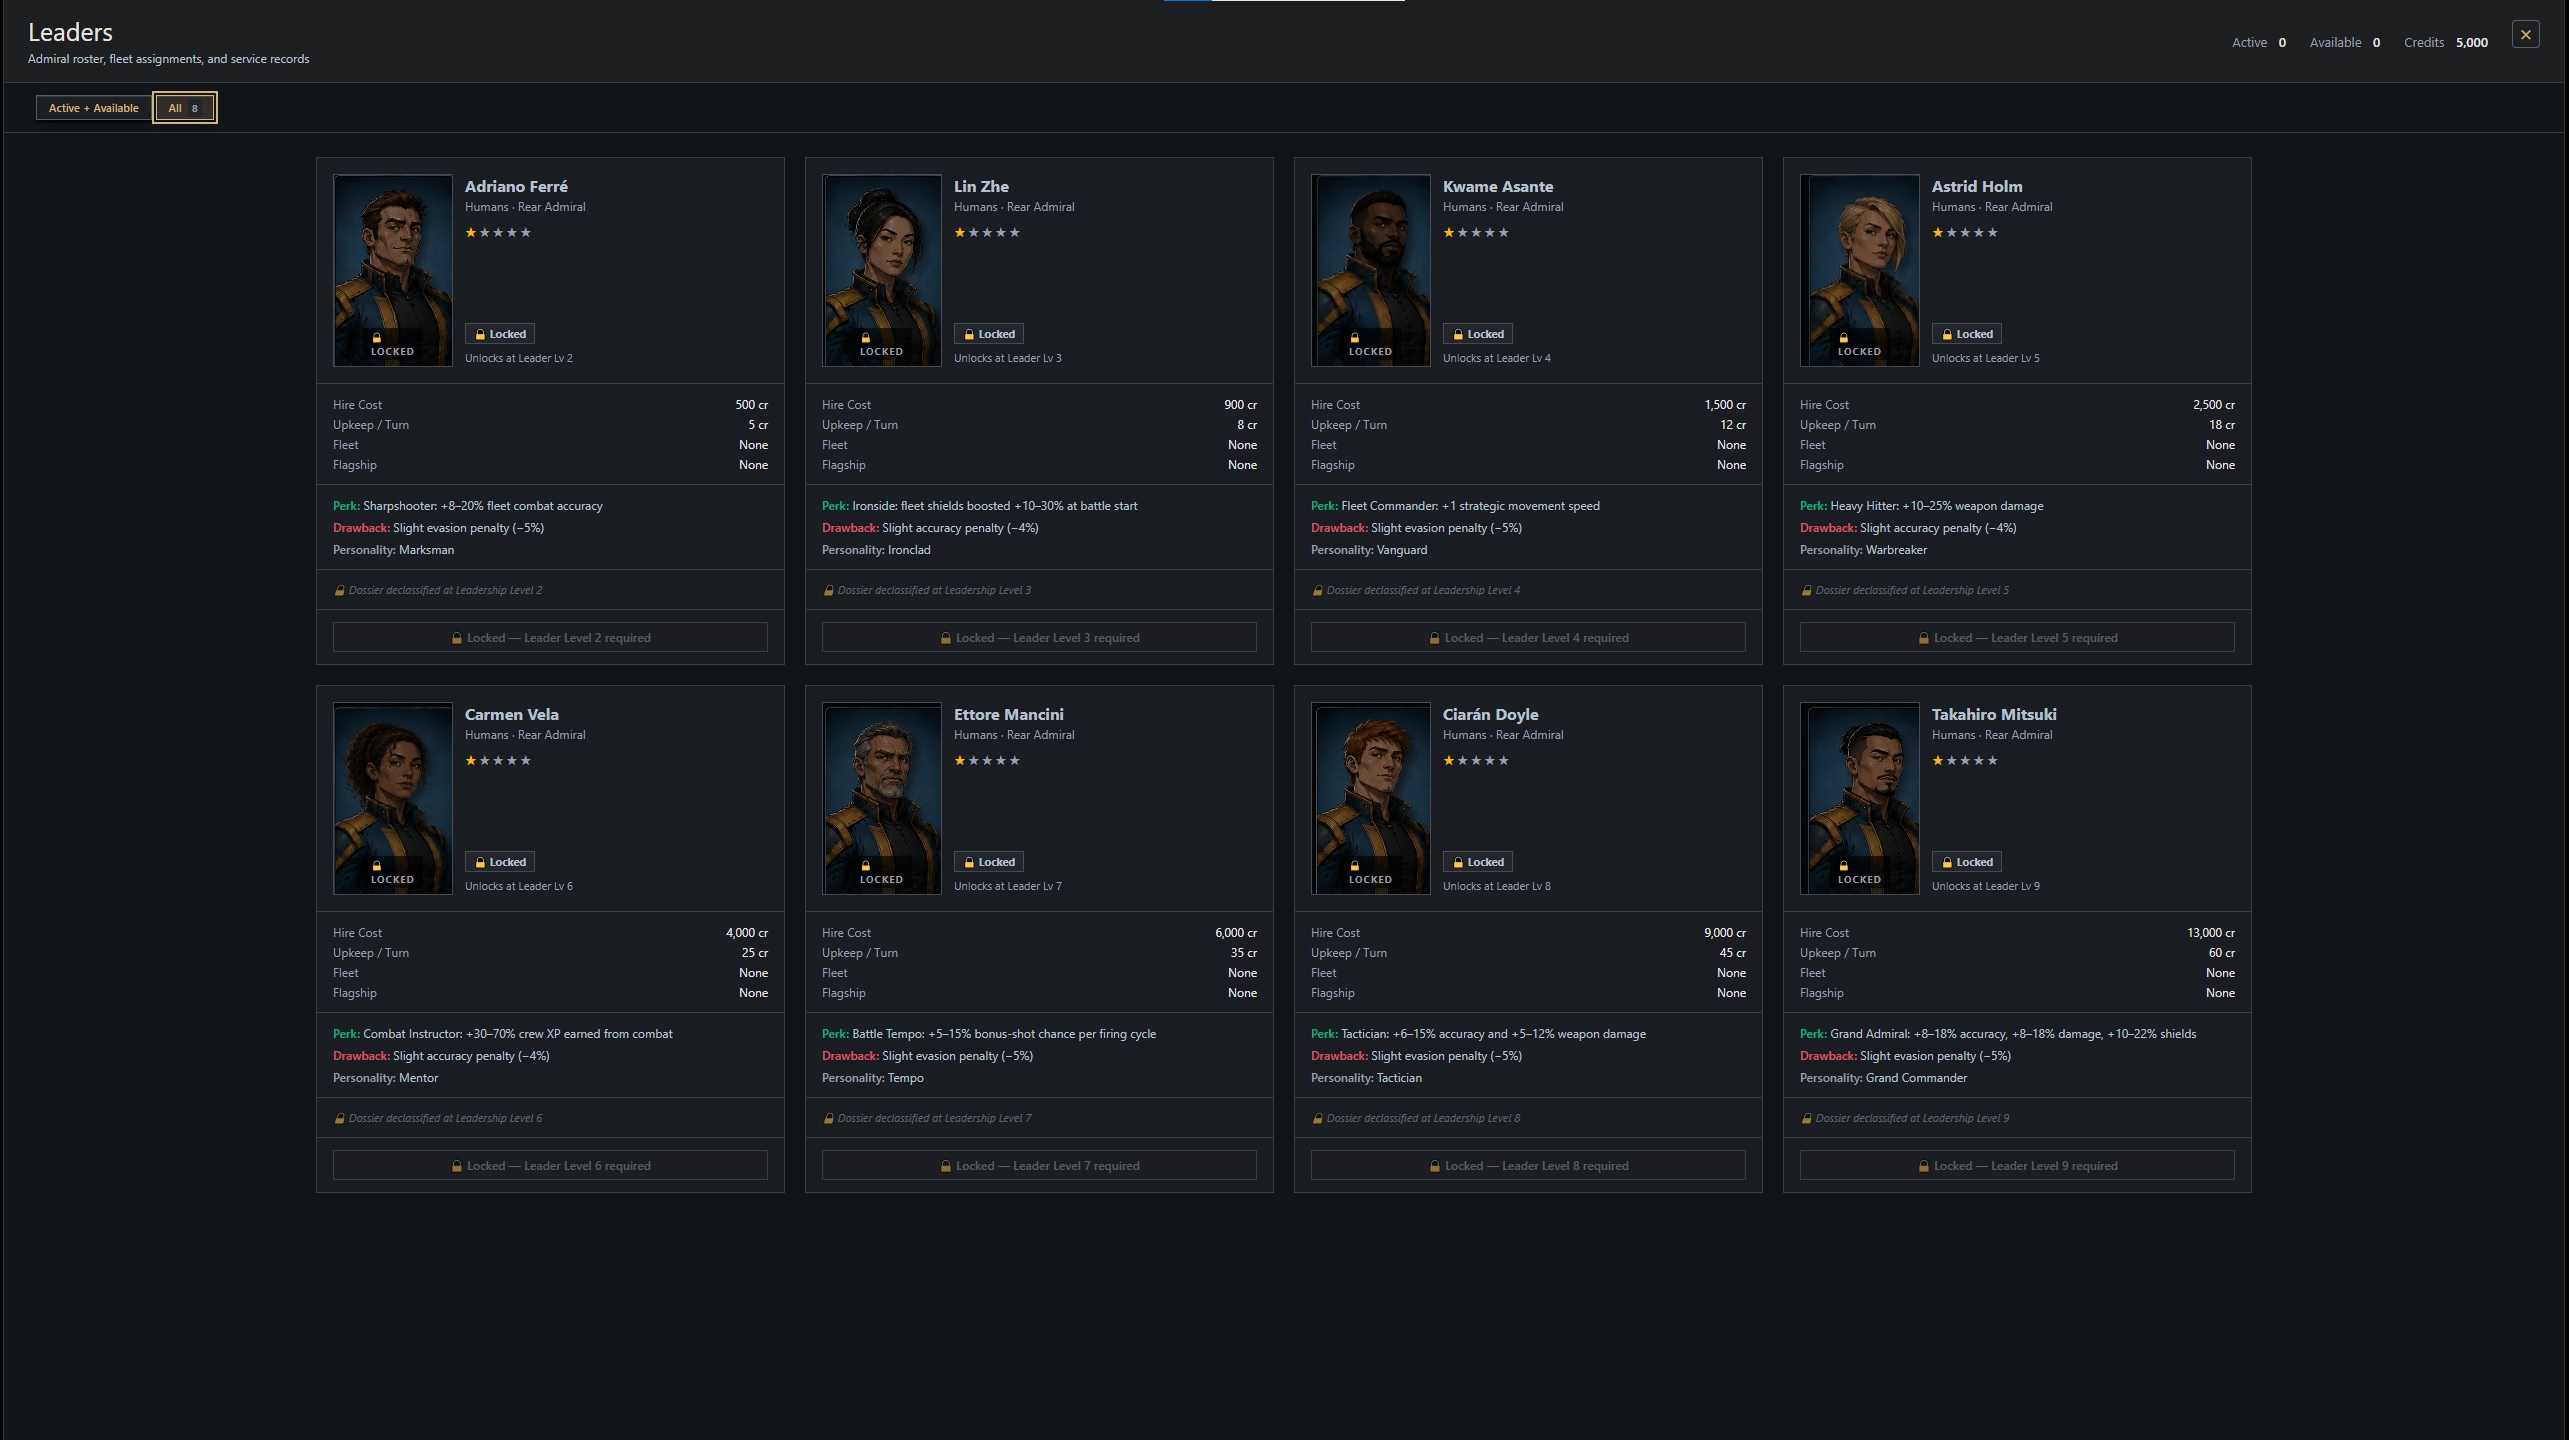Click 'Locked — Leader Level 2 required' button
This screenshot has height=1440, width=2569.
(550, 638)
